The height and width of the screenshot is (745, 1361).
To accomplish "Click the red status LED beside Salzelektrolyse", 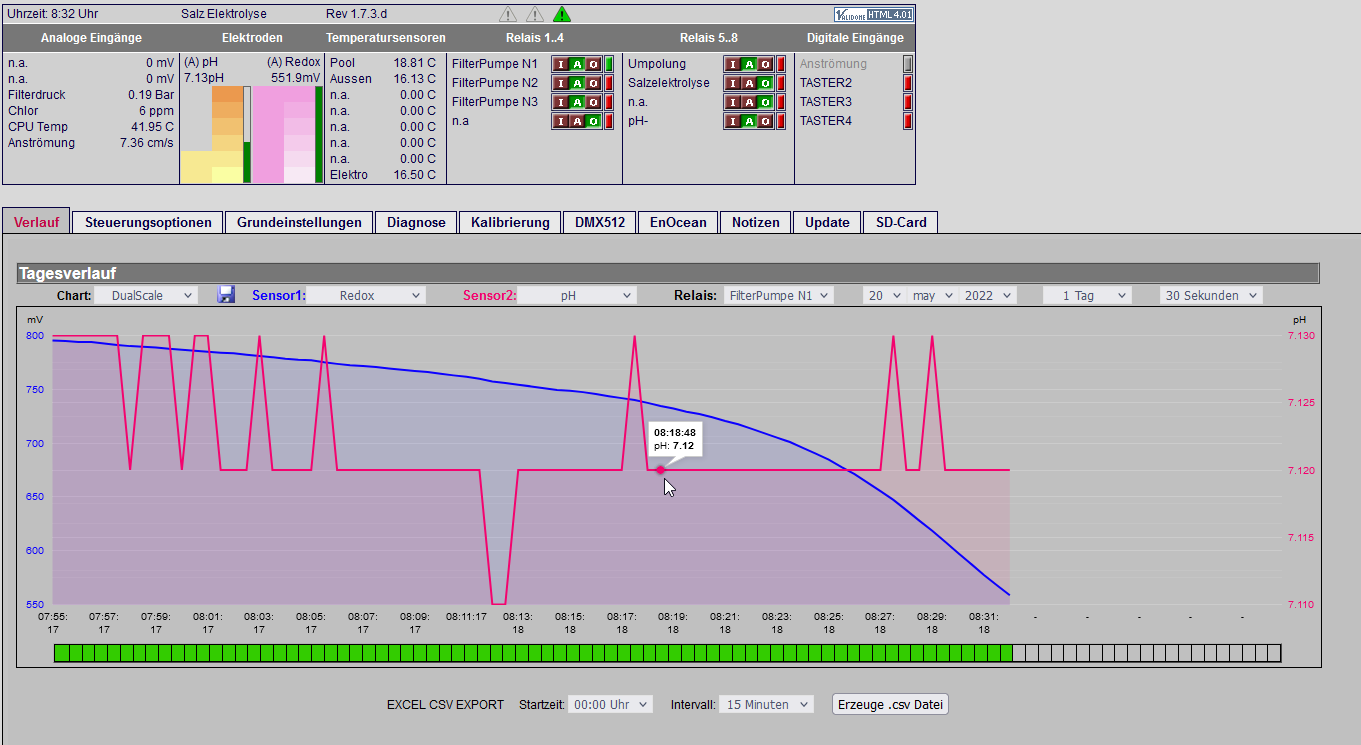I will point(780,83).
